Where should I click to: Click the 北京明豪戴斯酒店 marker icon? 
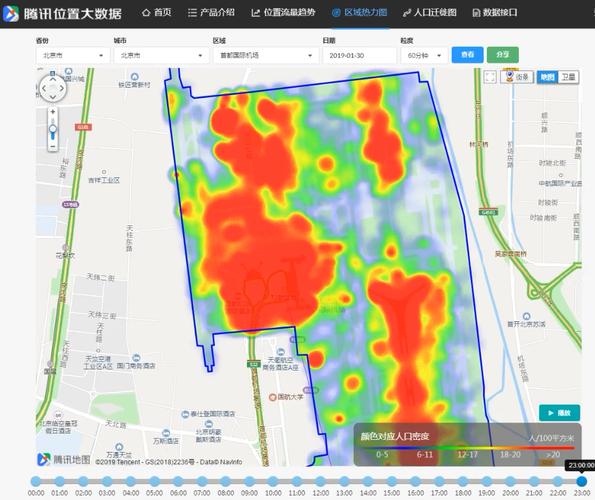[209, 424]
